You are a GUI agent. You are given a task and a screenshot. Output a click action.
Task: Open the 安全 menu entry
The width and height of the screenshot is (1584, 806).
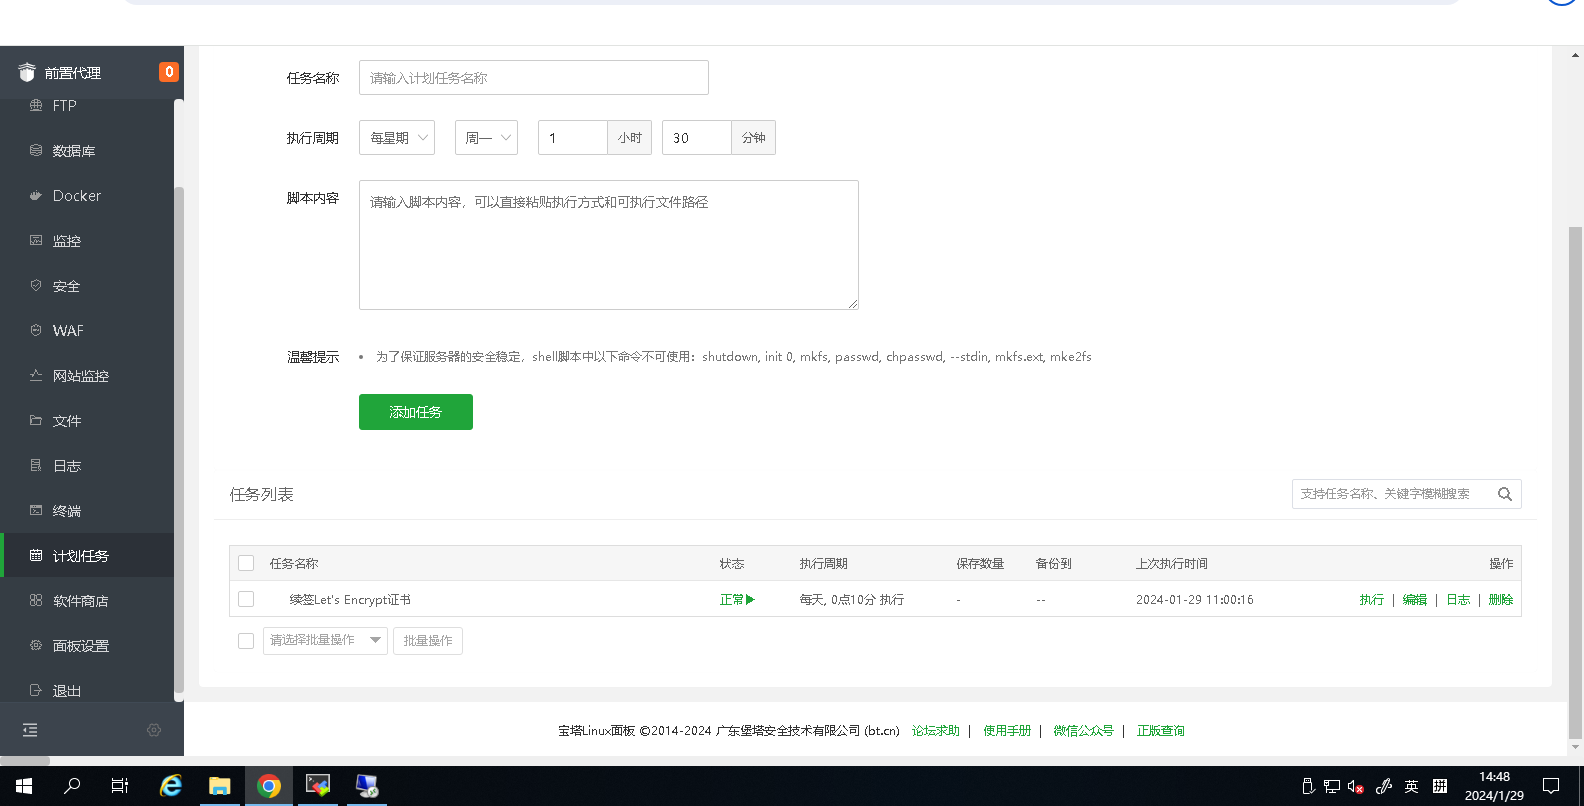[66, 286]
